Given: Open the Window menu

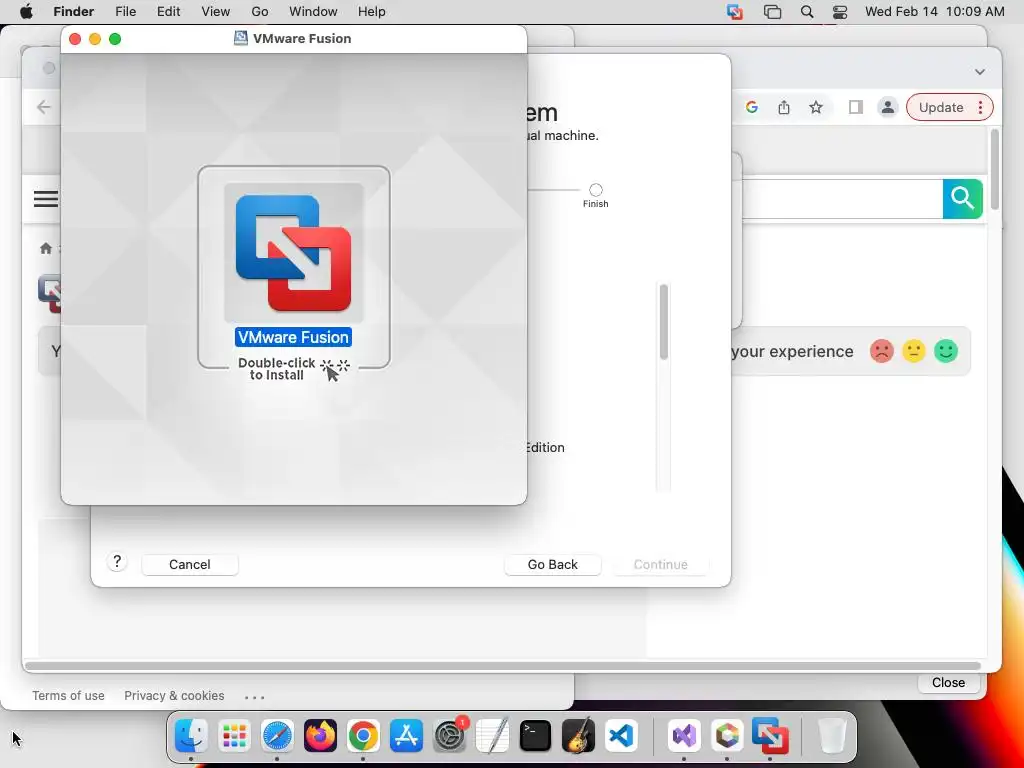Looking at the screenshot, I should [x=313, y=12].
